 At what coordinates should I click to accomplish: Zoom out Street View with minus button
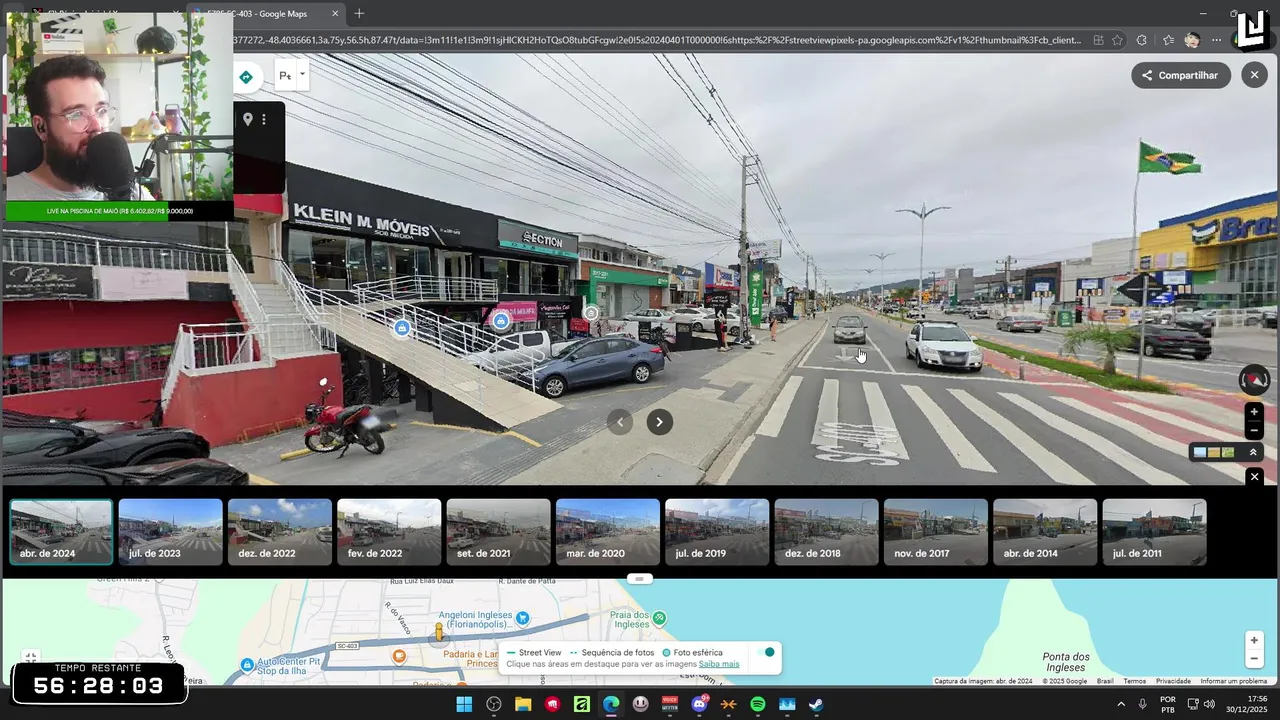coord(1254,431)
